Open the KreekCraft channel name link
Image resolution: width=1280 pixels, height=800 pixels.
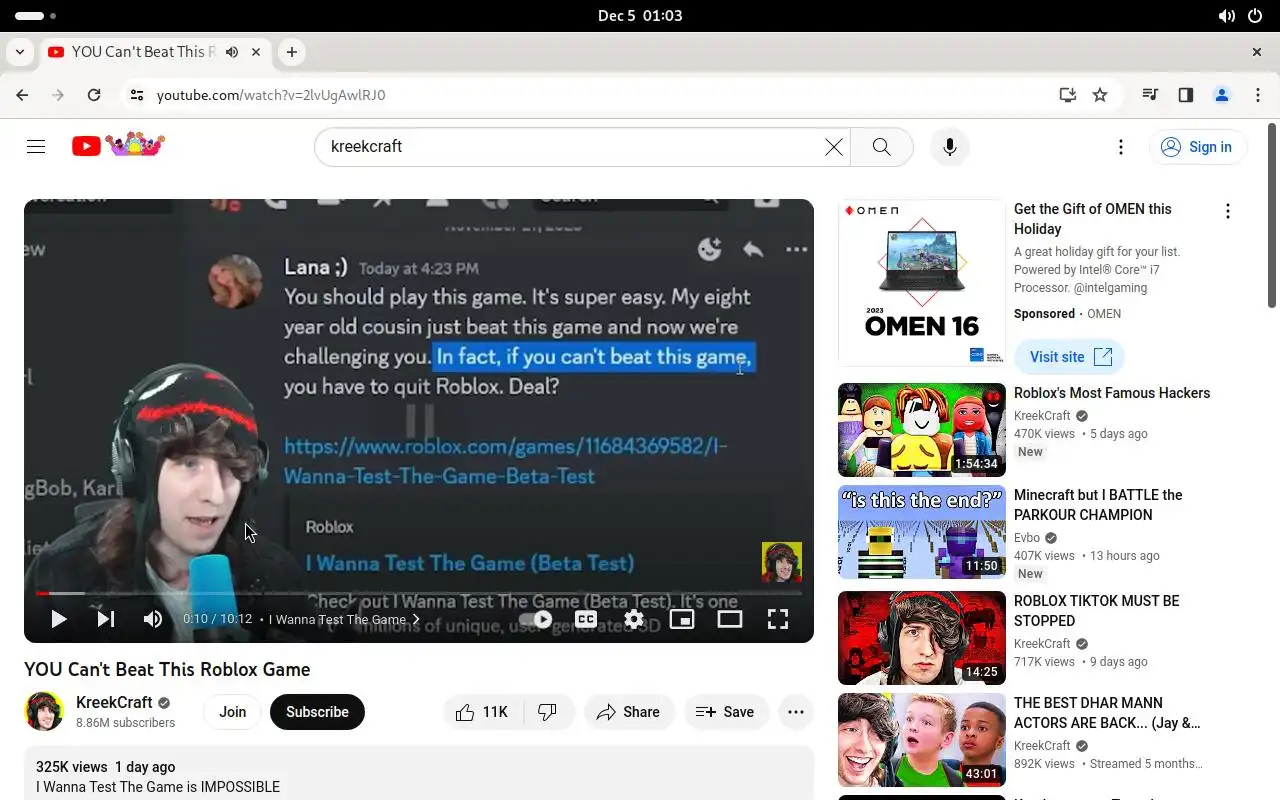(x=114, y=702)
